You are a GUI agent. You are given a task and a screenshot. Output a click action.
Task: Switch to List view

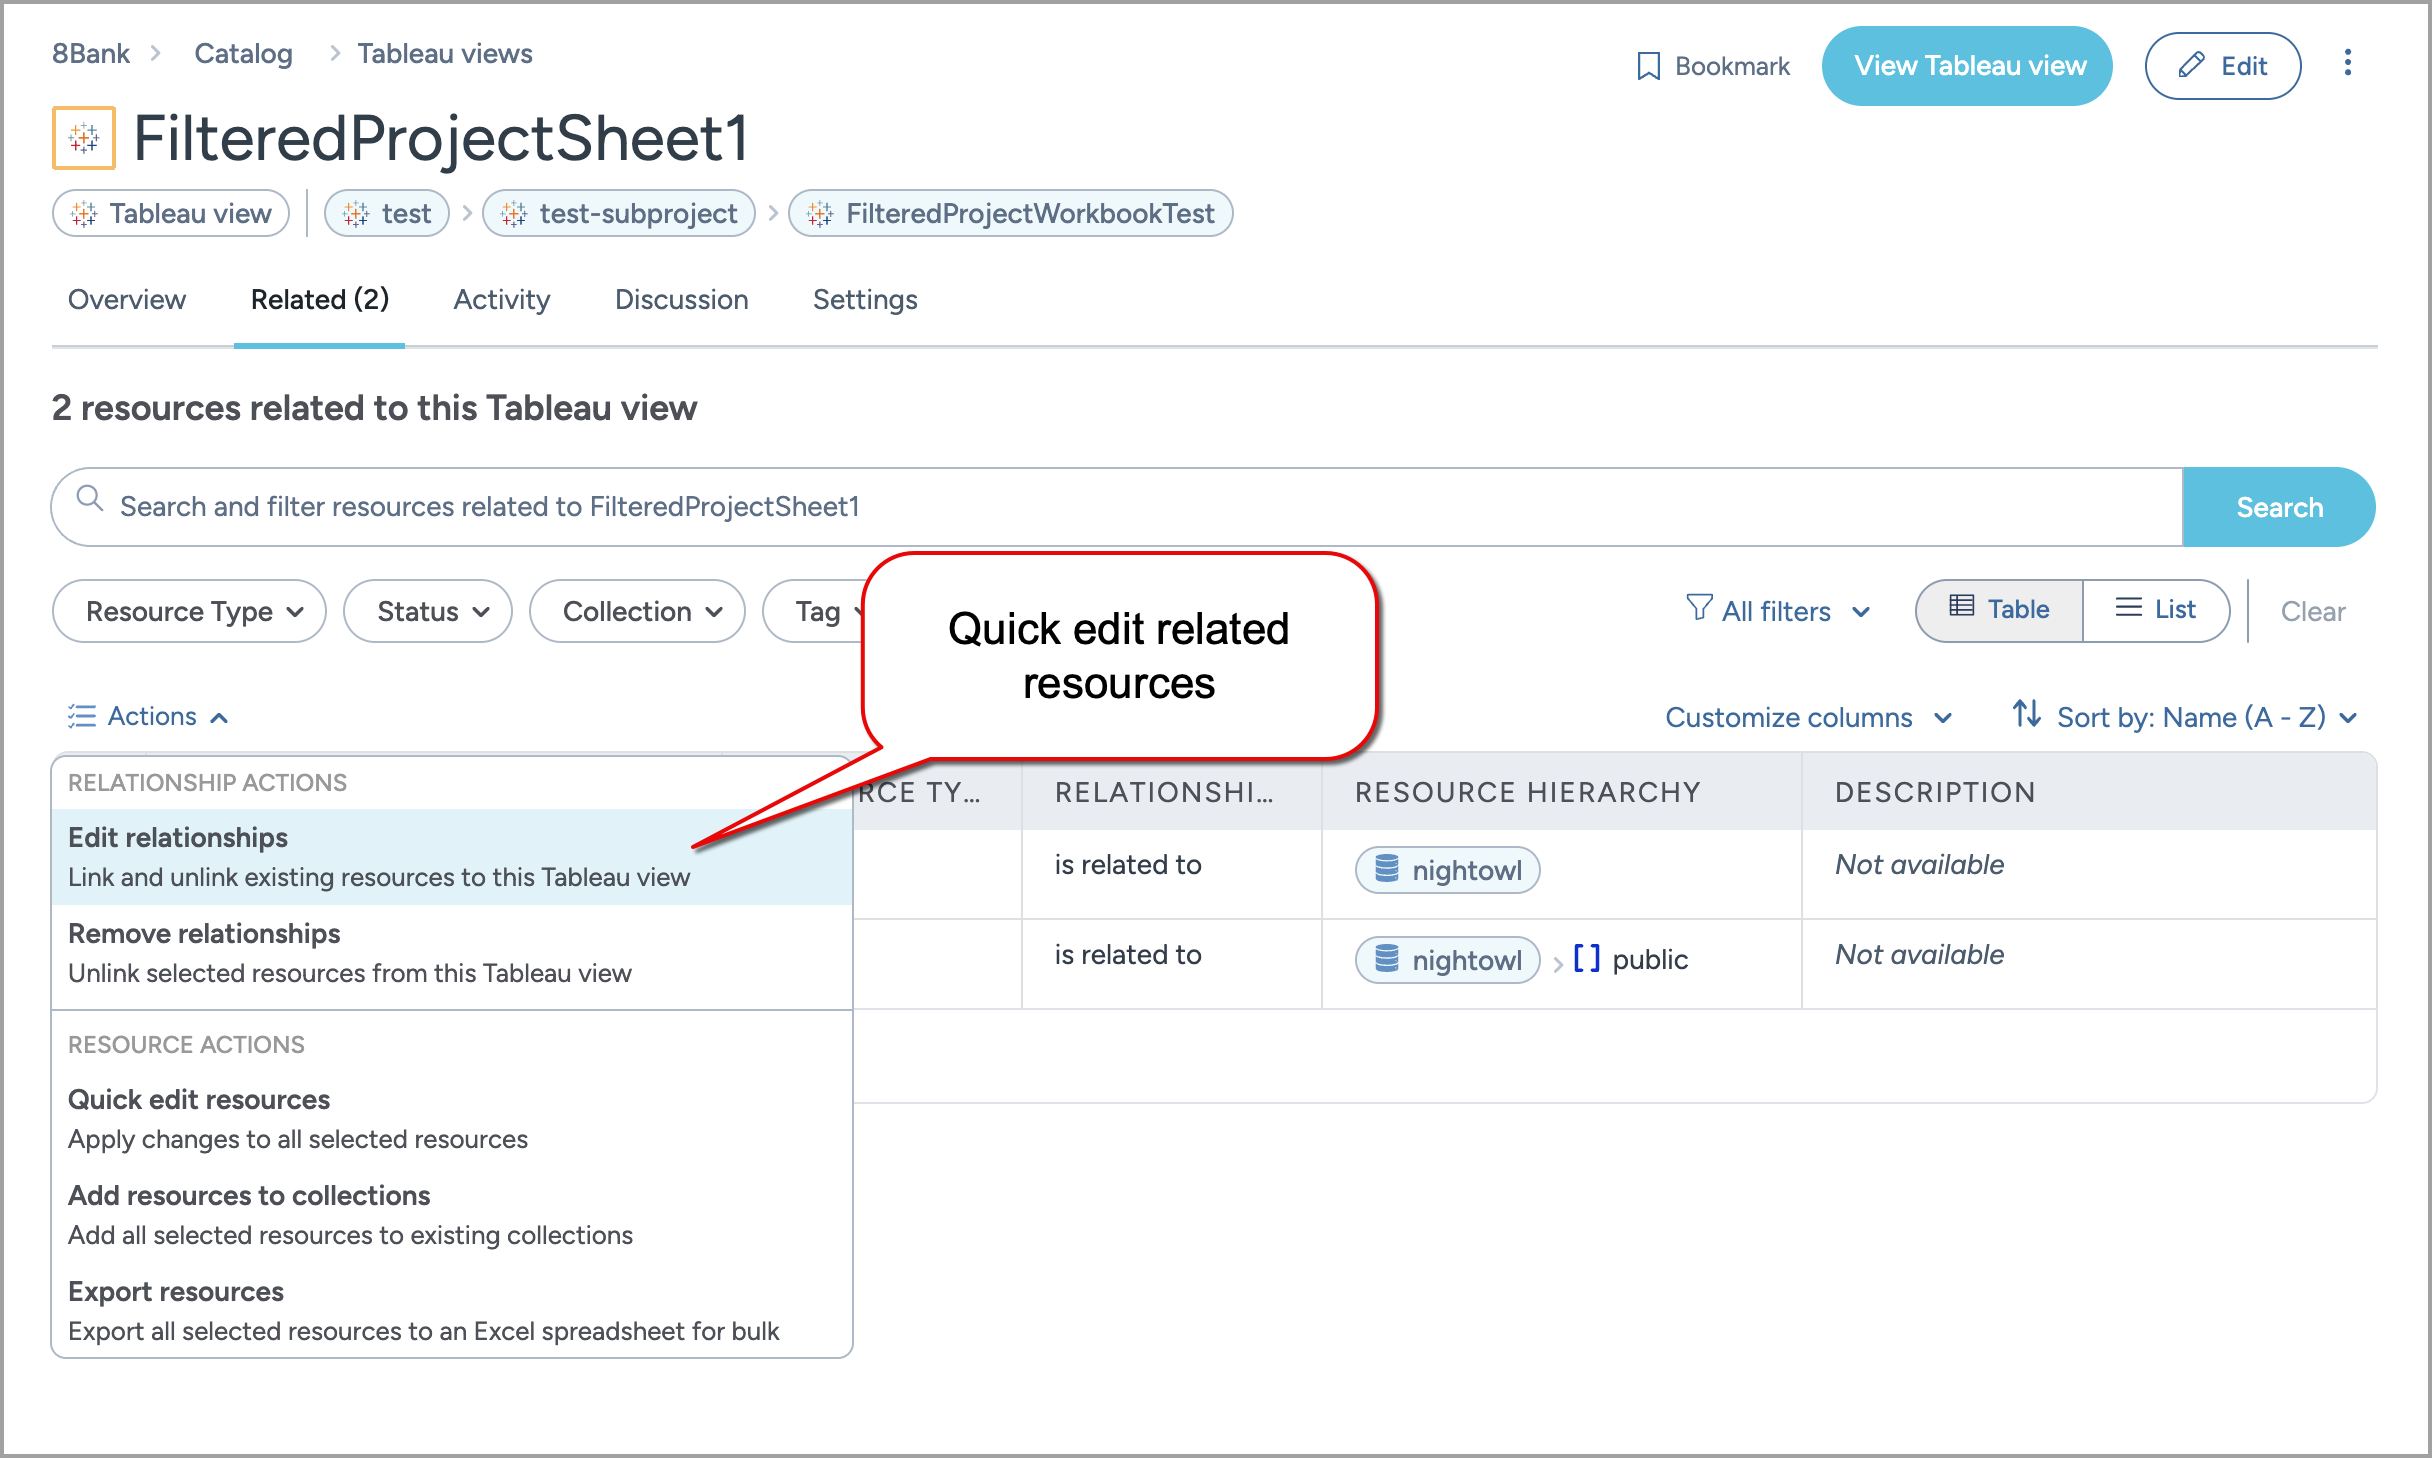(x=2155, y=609)
